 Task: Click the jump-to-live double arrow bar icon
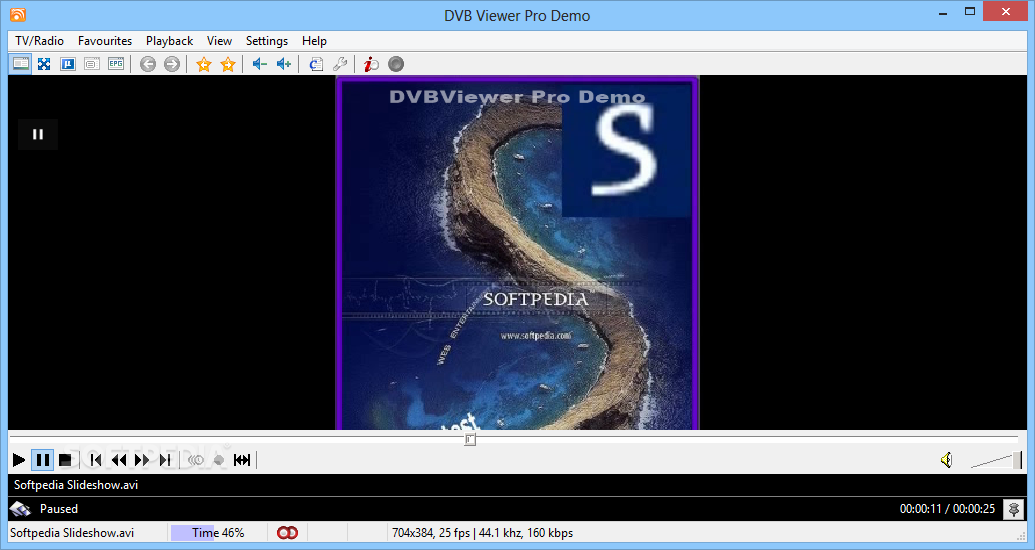[x=242, y=460]
